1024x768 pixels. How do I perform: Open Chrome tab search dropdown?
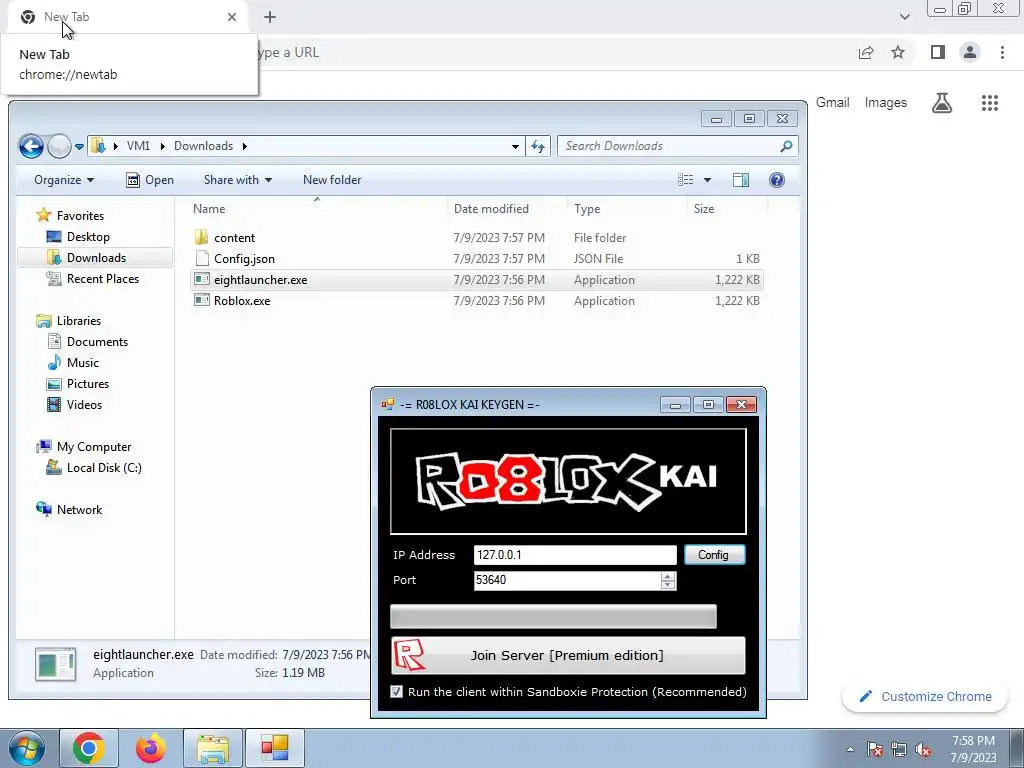point(904,17)
